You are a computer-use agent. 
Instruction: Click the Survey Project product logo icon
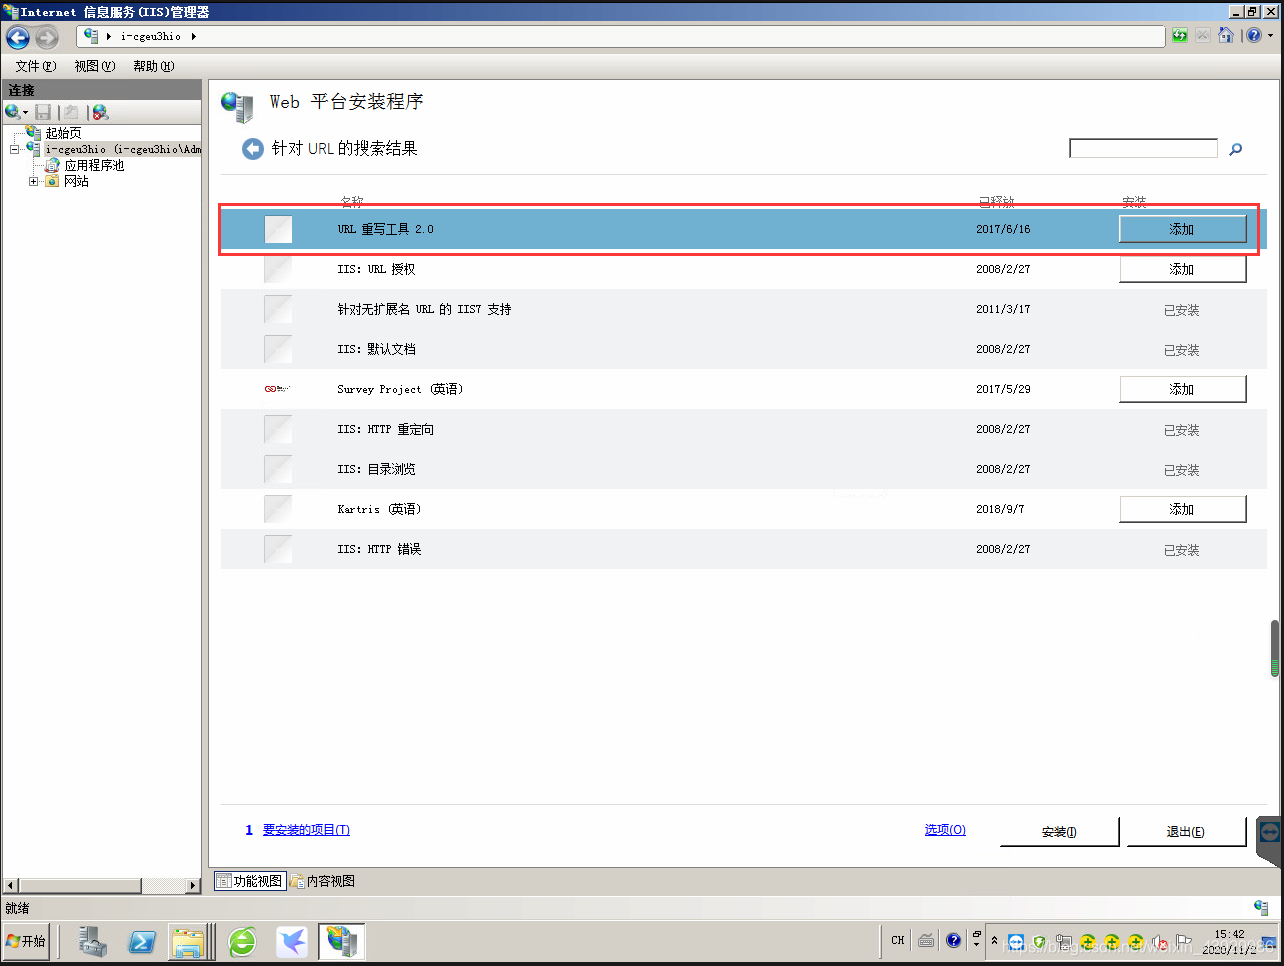[x=277, y=389]
